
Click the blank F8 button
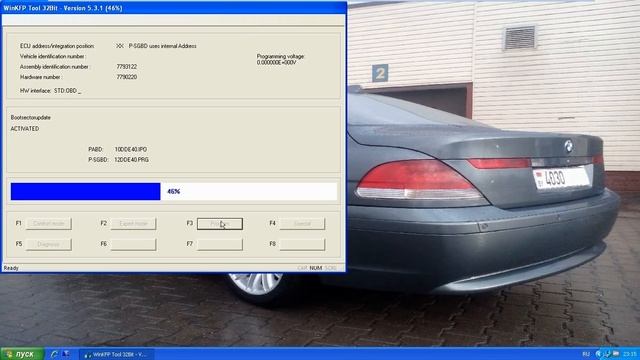[x=302, y=244]
